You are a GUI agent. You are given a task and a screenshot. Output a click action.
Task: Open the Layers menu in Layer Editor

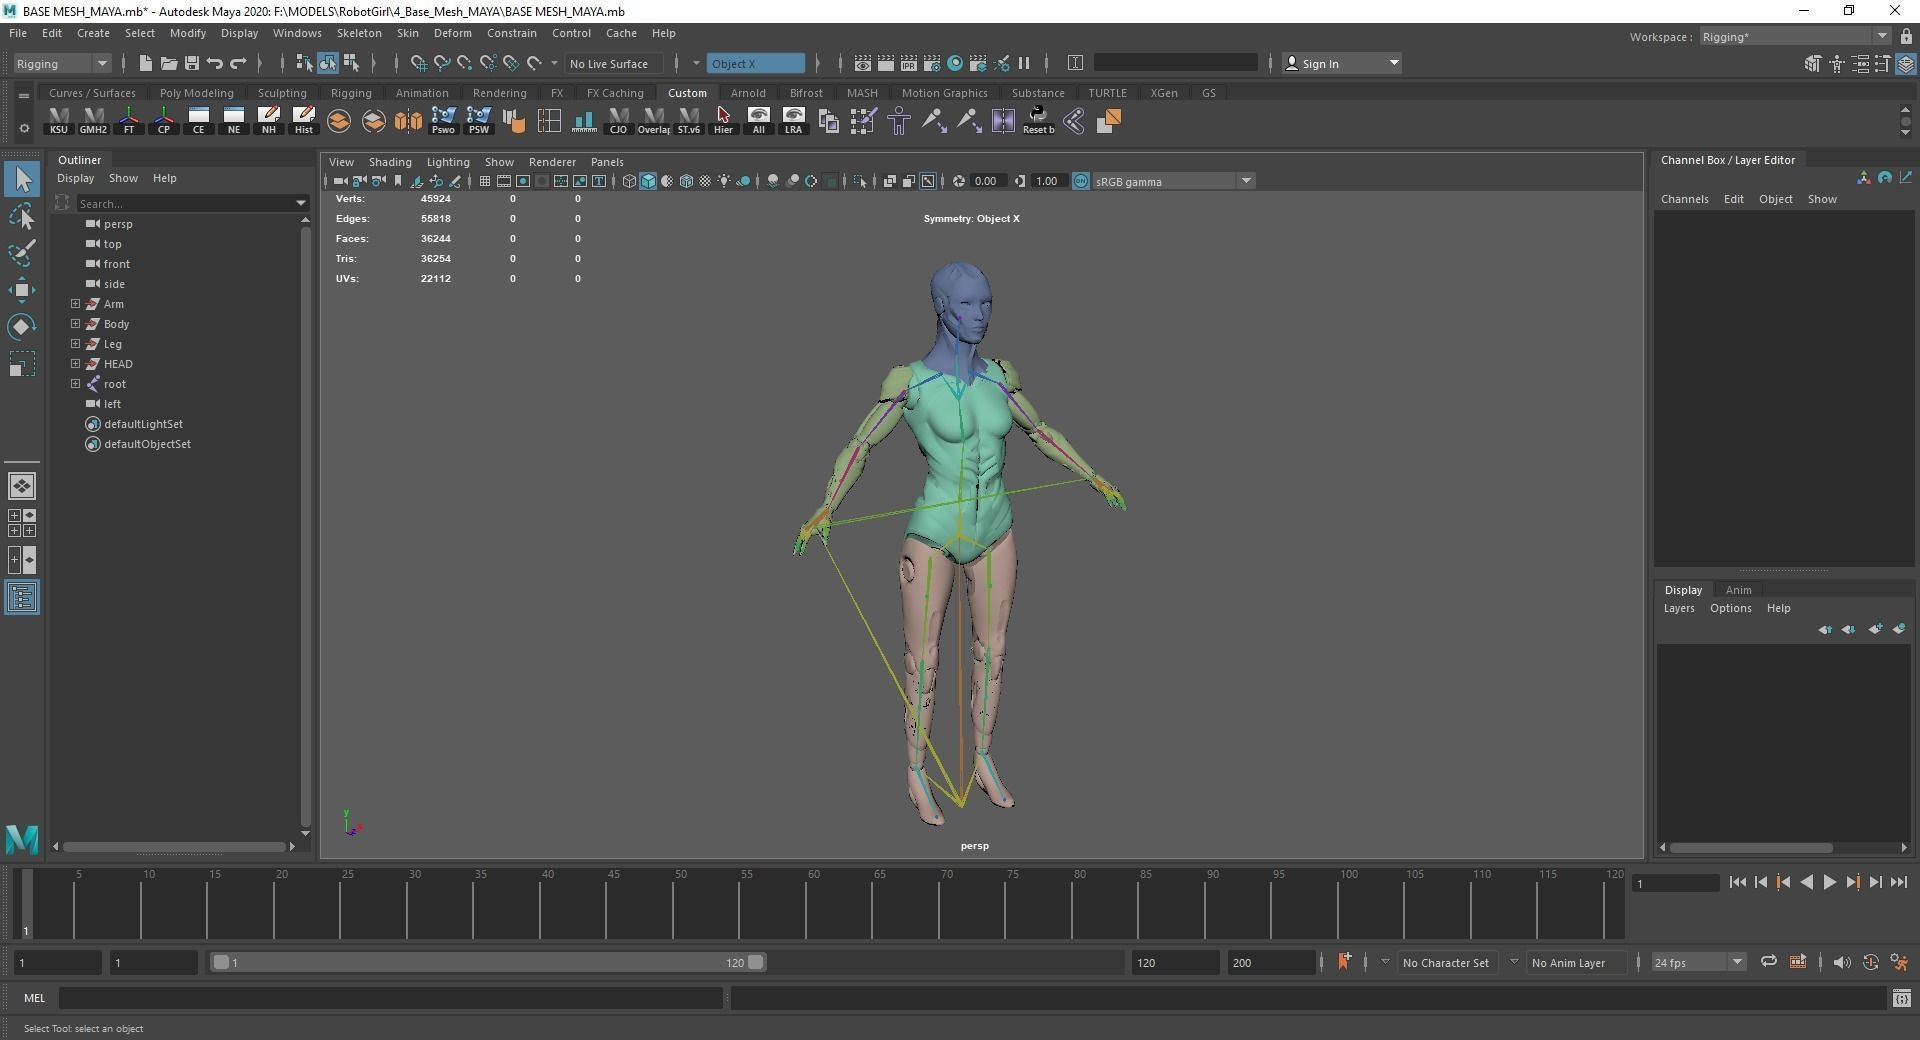point(1679,608)
